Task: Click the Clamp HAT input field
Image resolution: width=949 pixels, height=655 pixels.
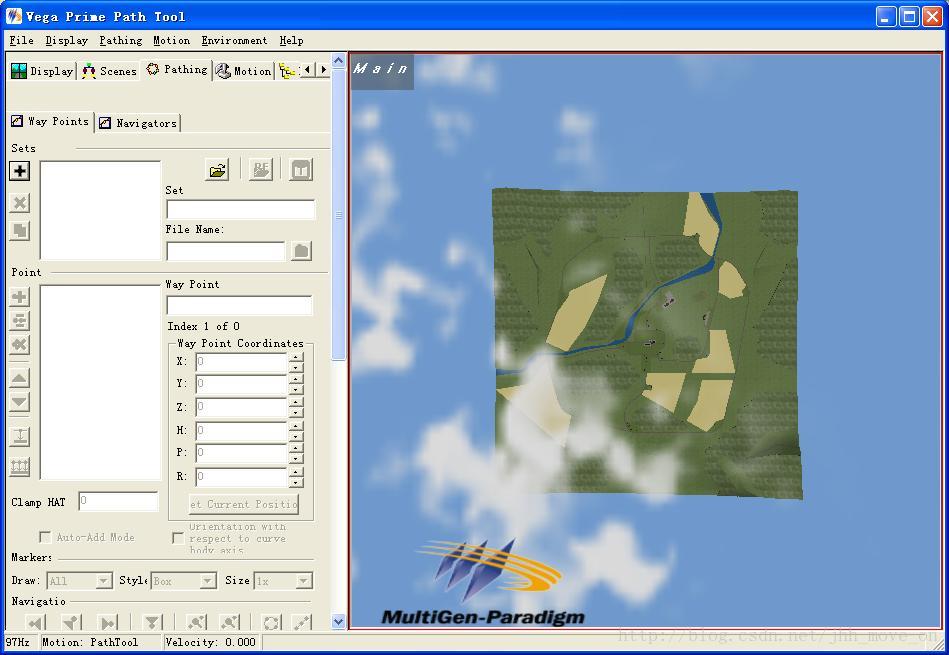Action: pyautogui.click(x=119, y=501)
